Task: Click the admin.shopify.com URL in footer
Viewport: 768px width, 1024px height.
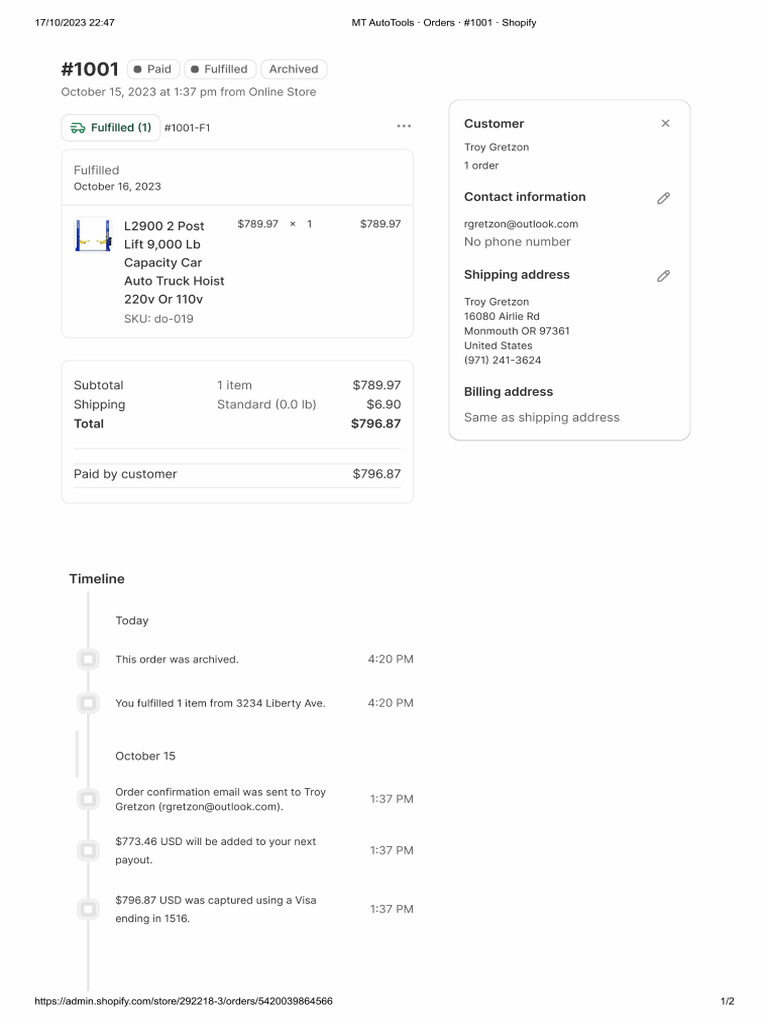Action: [183, 1001]
